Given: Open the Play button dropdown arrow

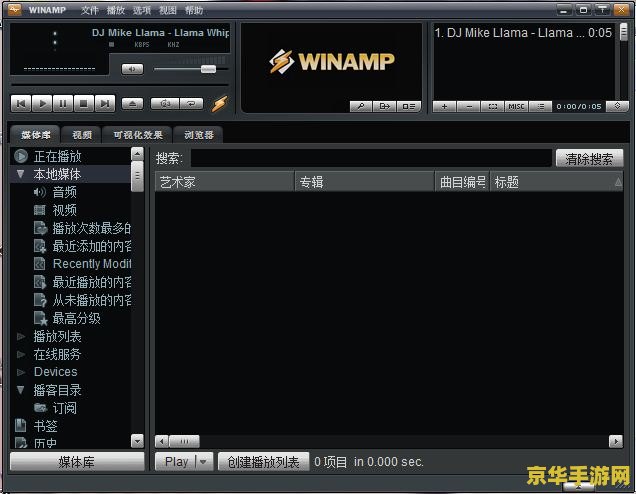Looking at the screenshot, I should coord(204,462).
